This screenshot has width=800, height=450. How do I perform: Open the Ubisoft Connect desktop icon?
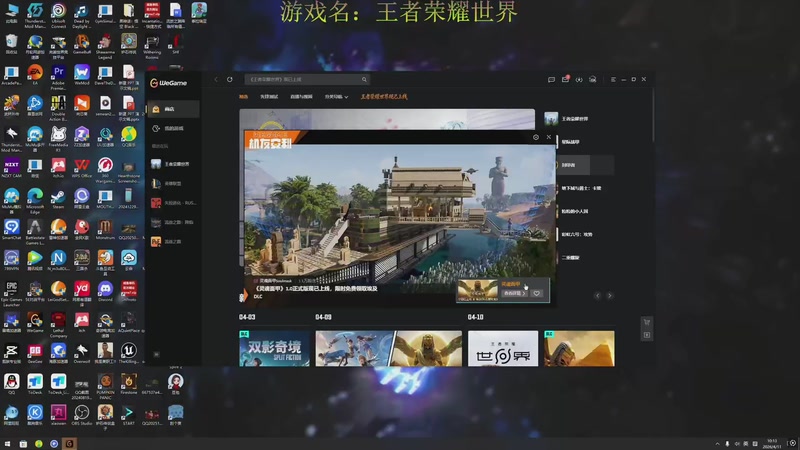coord(58,15)
